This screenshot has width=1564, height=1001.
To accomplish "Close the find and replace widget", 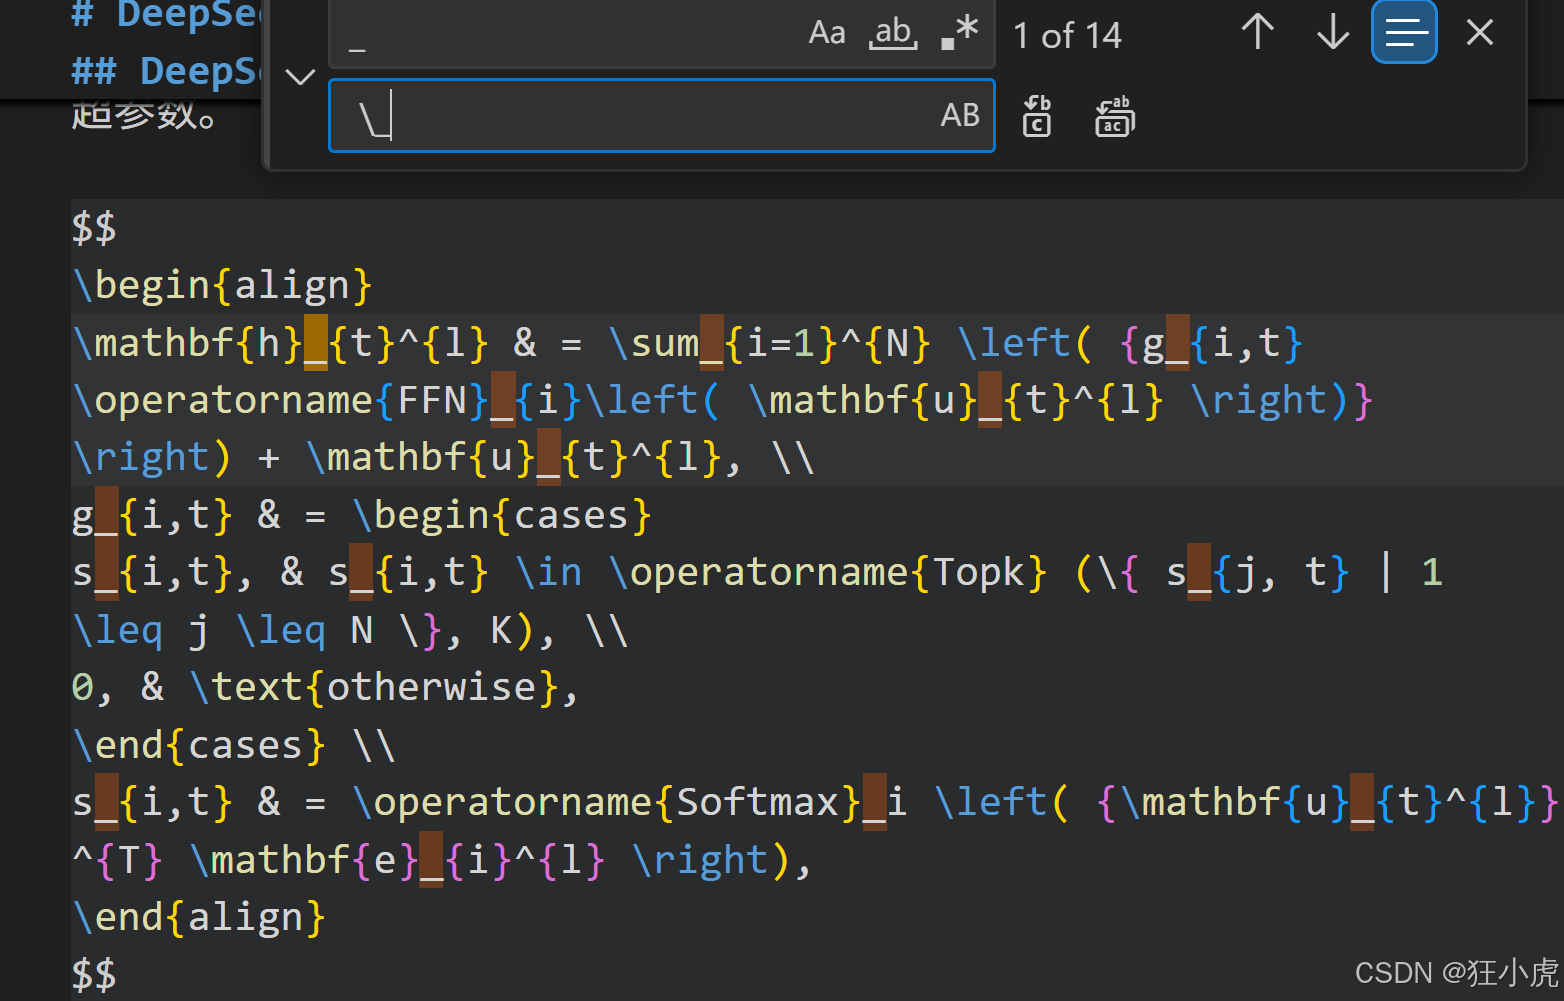I will click(1480, 33).
